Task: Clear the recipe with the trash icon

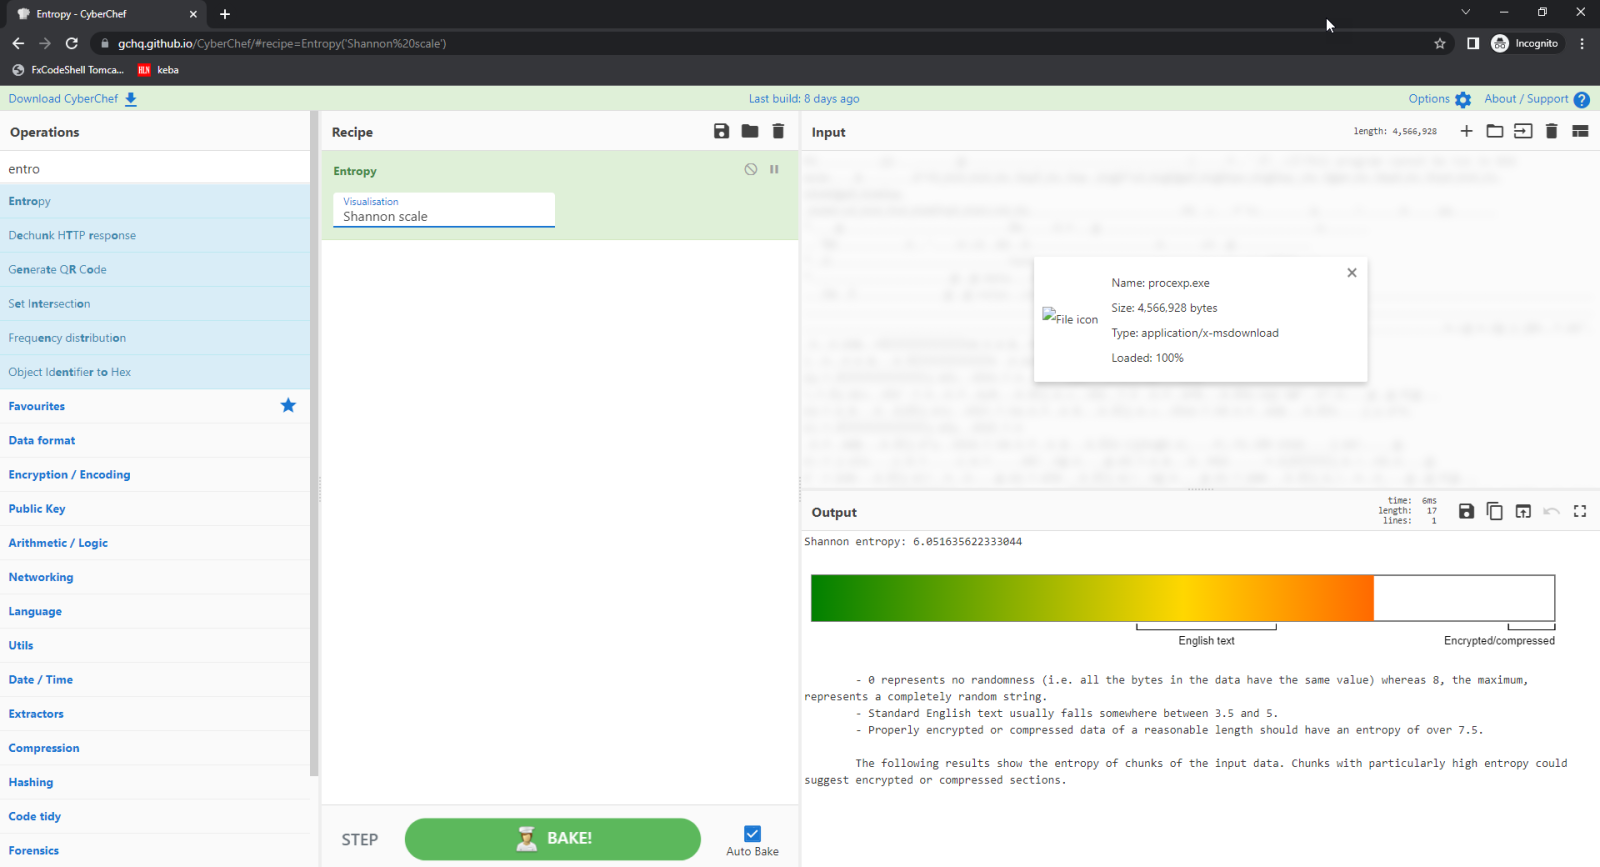Action: pyautogui.click(x=778, y=131)
